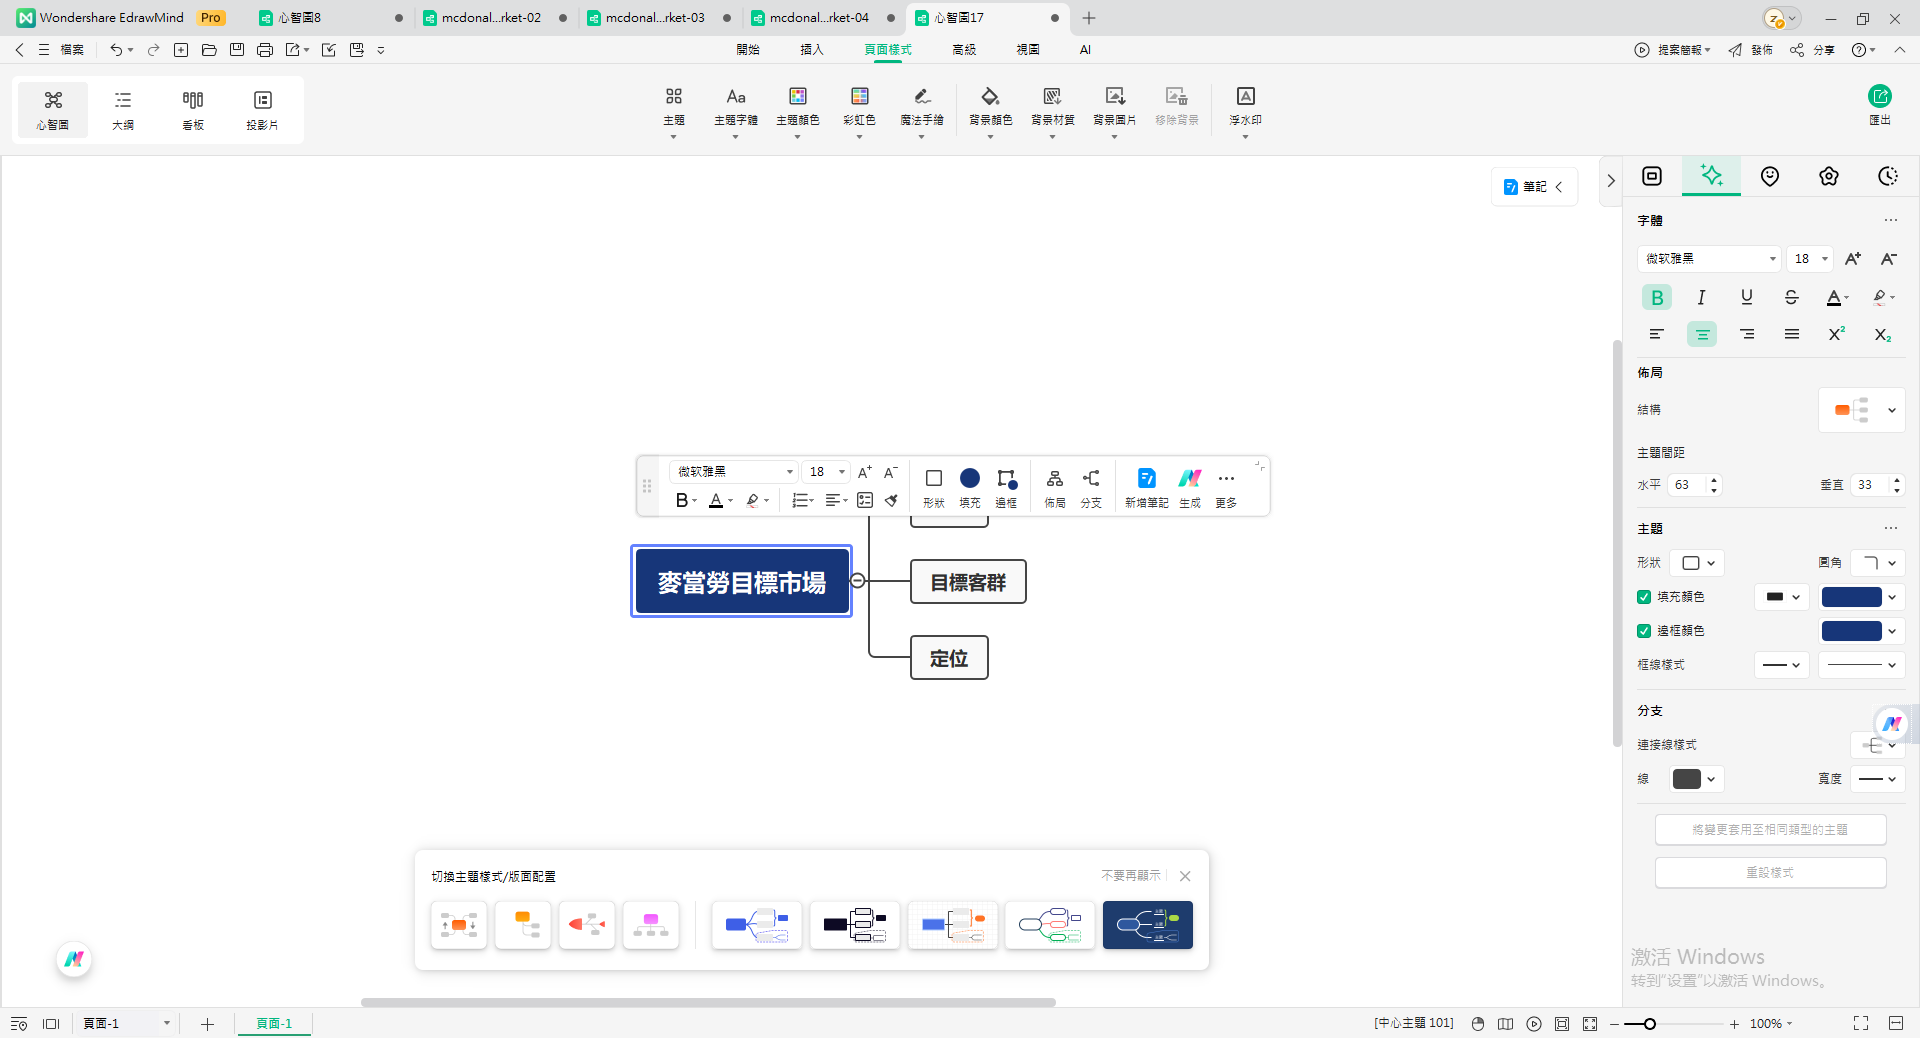
Task: Toggle the Fill Color (填充顏色) checkbox
Action: click(1644, 597)
